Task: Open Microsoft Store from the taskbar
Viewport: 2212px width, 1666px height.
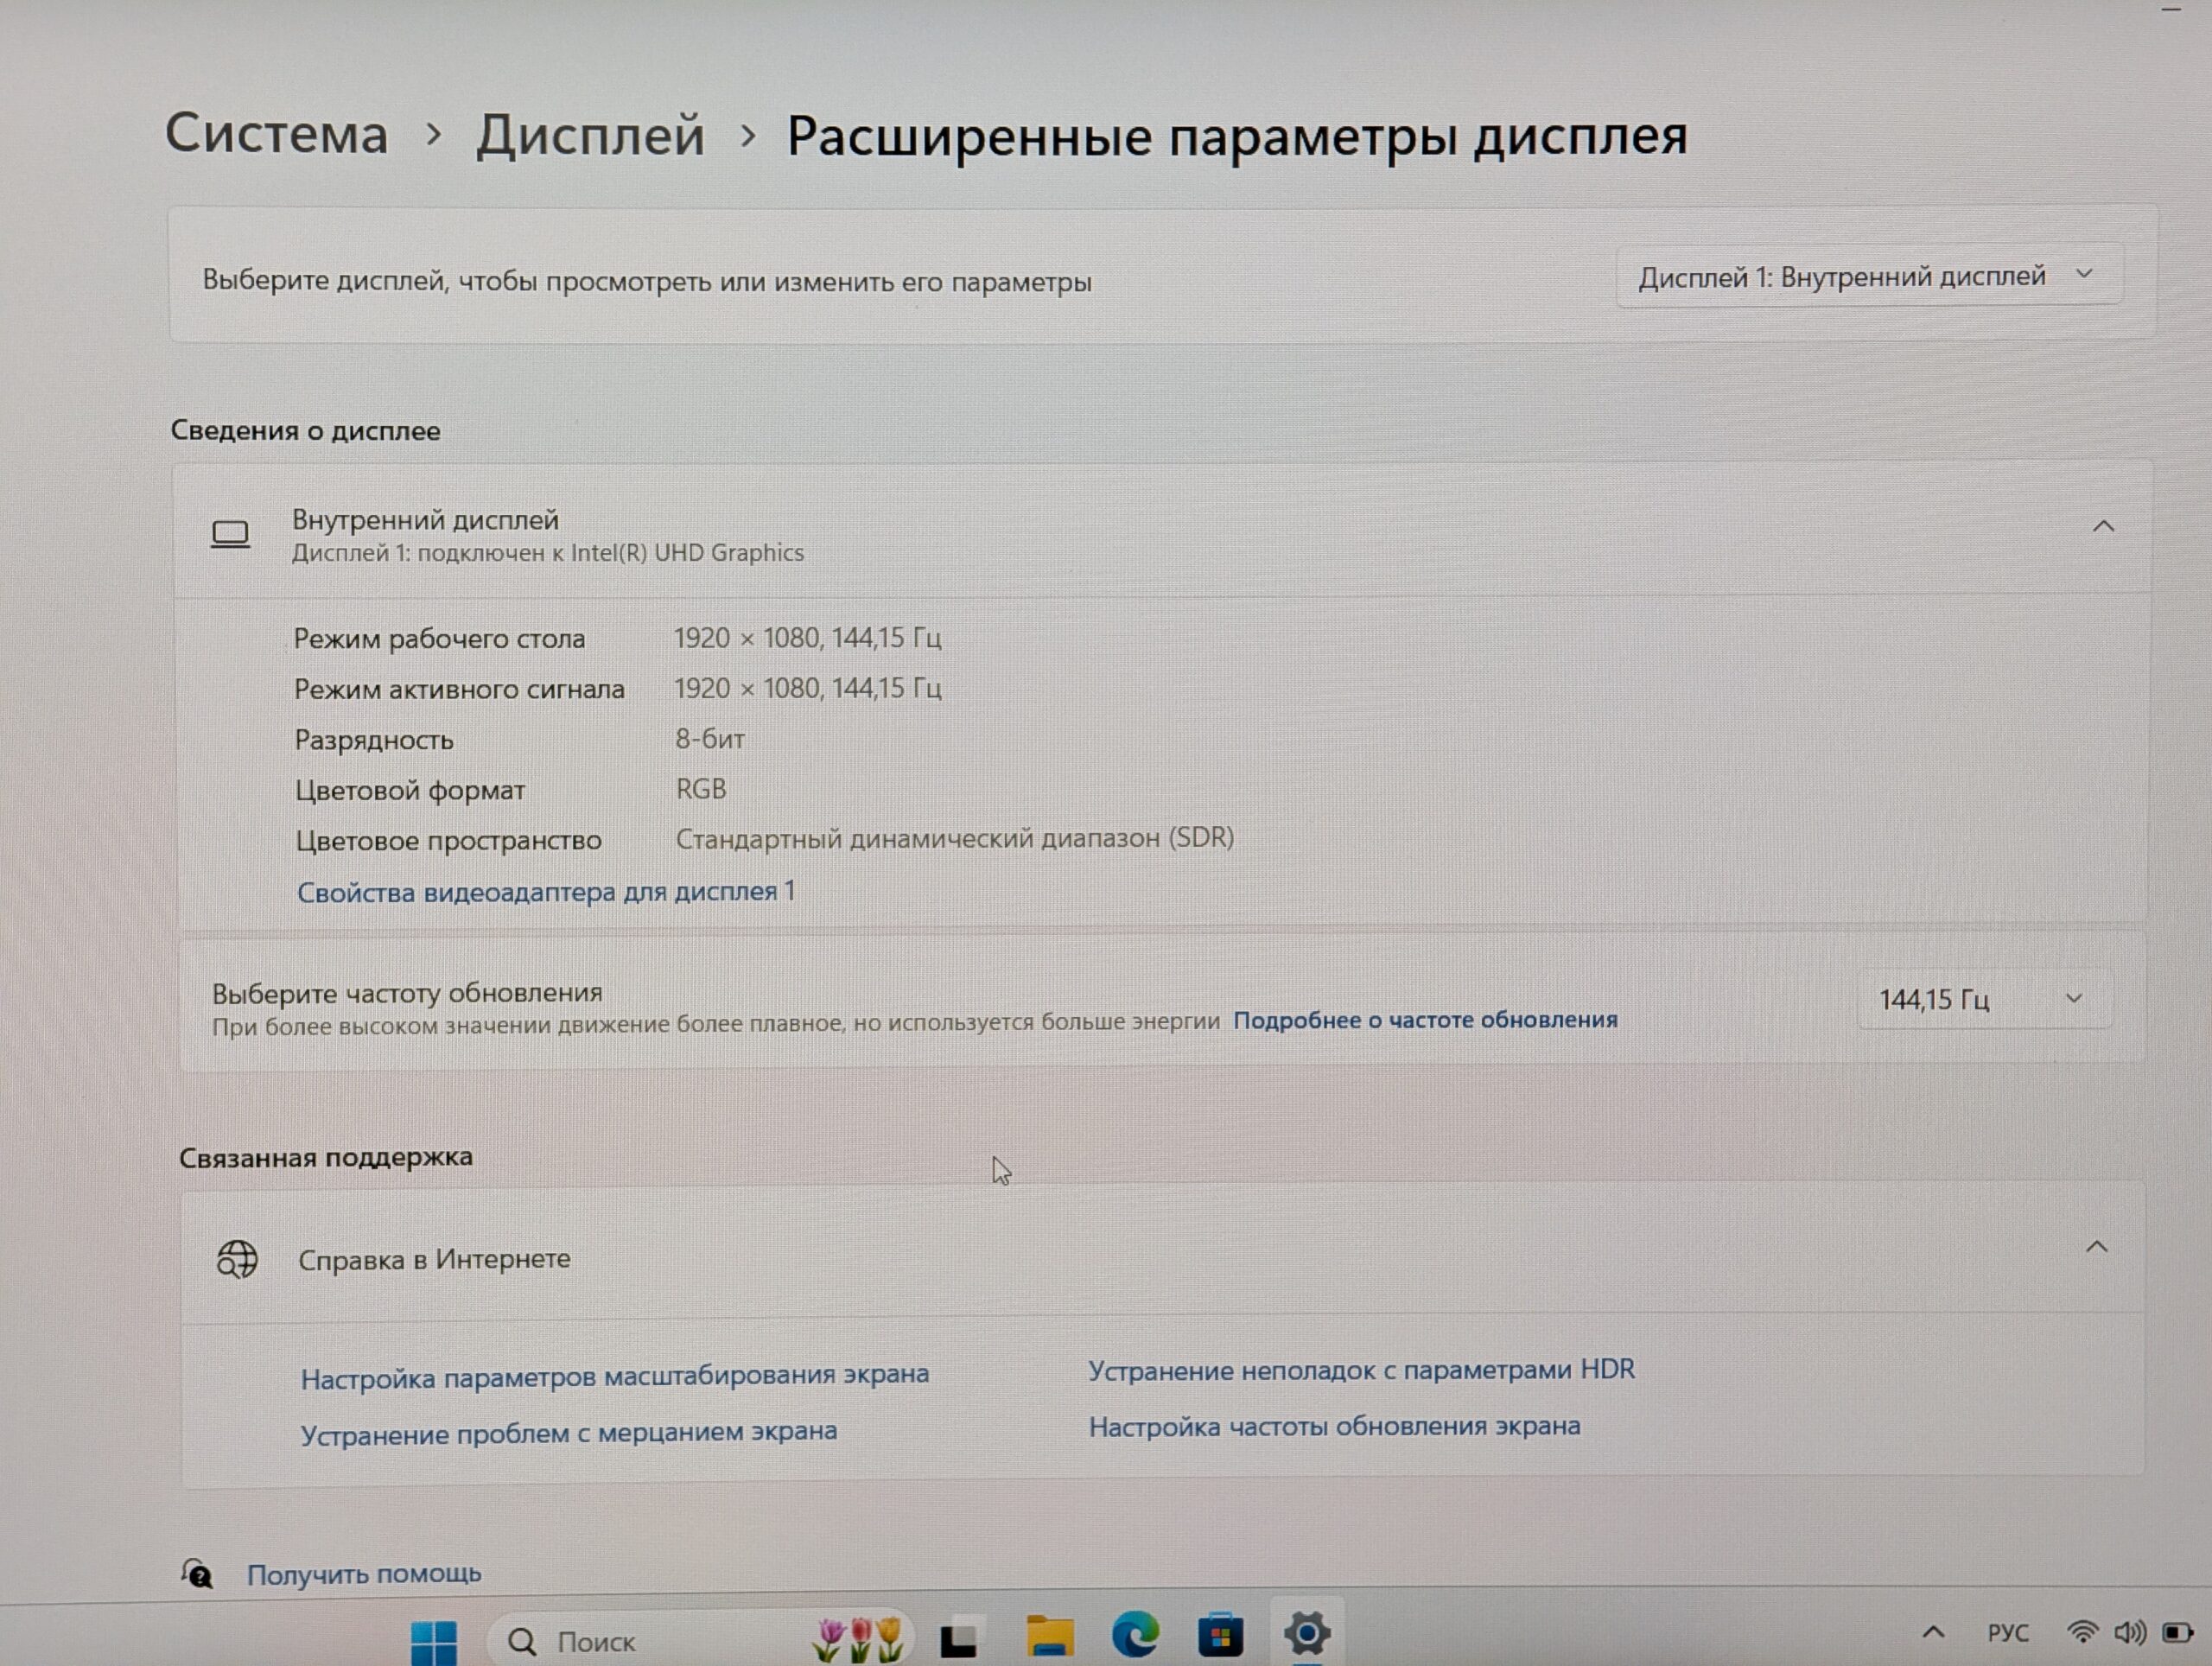Action: [1220, 1637]
